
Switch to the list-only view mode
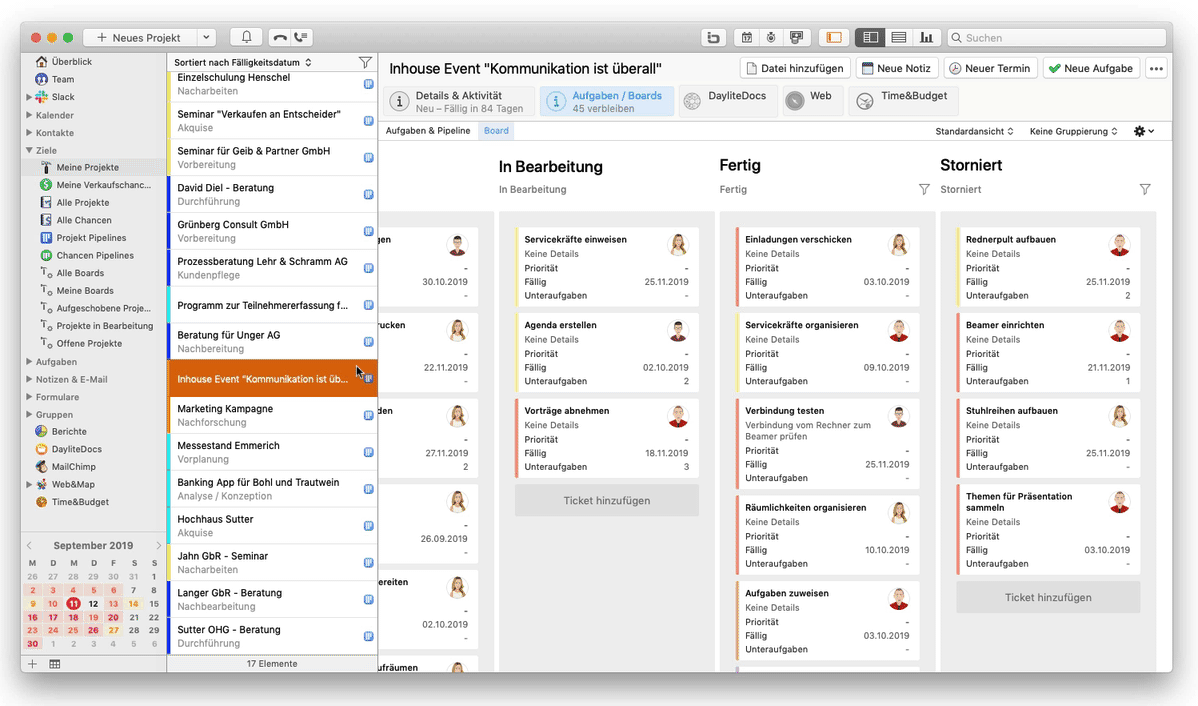(898, 37)
